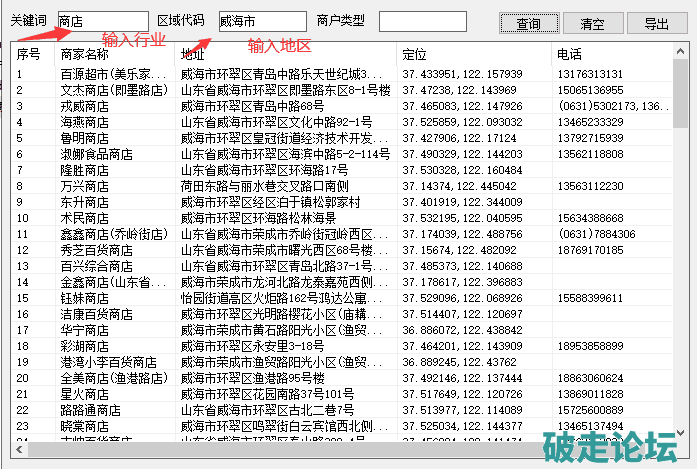
Task: Focus the 关键词 keyword input field
Action: [102, 21]
